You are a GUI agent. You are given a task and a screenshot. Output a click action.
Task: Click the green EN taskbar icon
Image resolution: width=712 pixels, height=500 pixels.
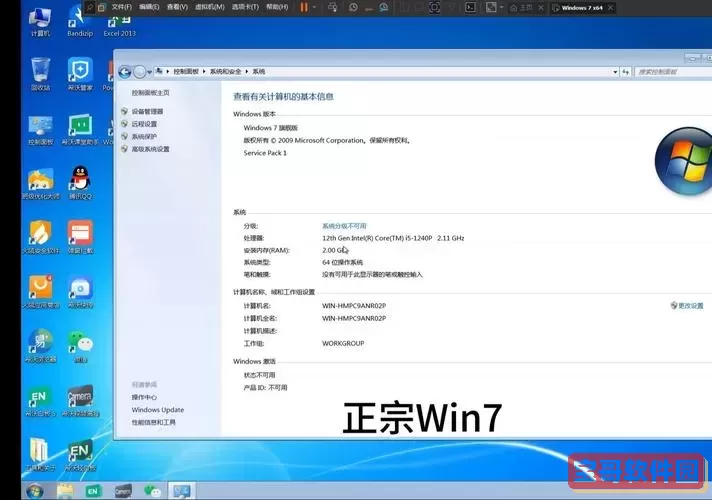93,491
